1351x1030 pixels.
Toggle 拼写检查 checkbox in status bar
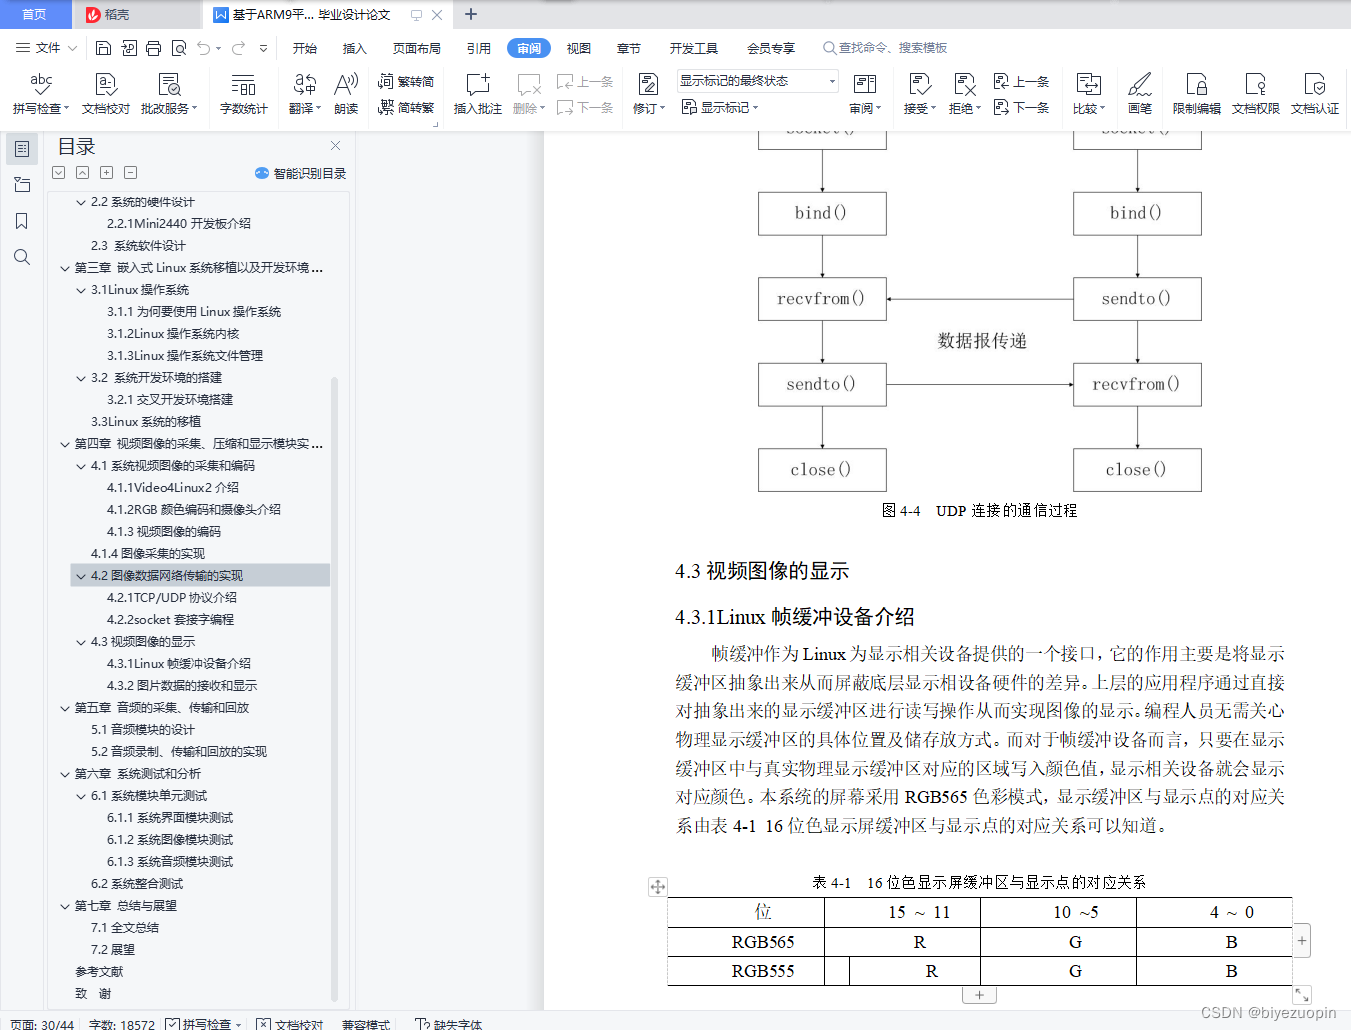point(203,1024)
